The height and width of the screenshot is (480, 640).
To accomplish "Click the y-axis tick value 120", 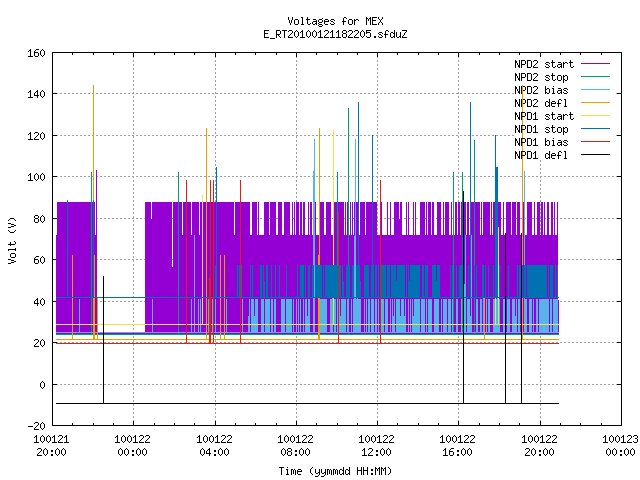I will pos(36,136).
